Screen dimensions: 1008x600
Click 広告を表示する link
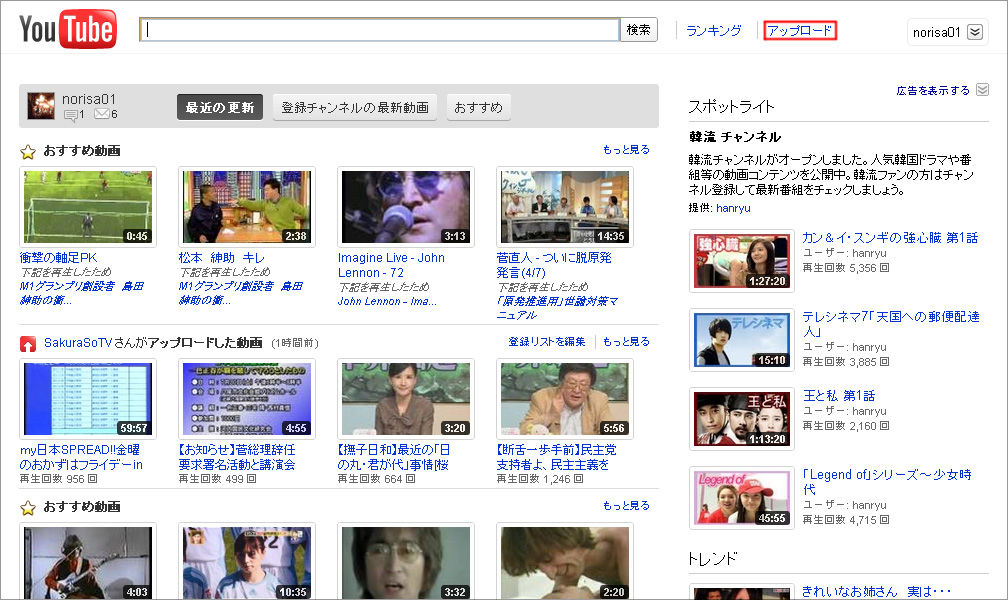pos(933,91)
